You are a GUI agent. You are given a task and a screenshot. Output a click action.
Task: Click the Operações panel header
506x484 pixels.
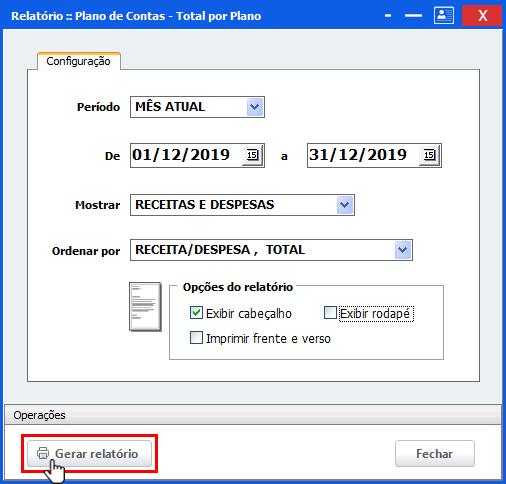[253, 415]
